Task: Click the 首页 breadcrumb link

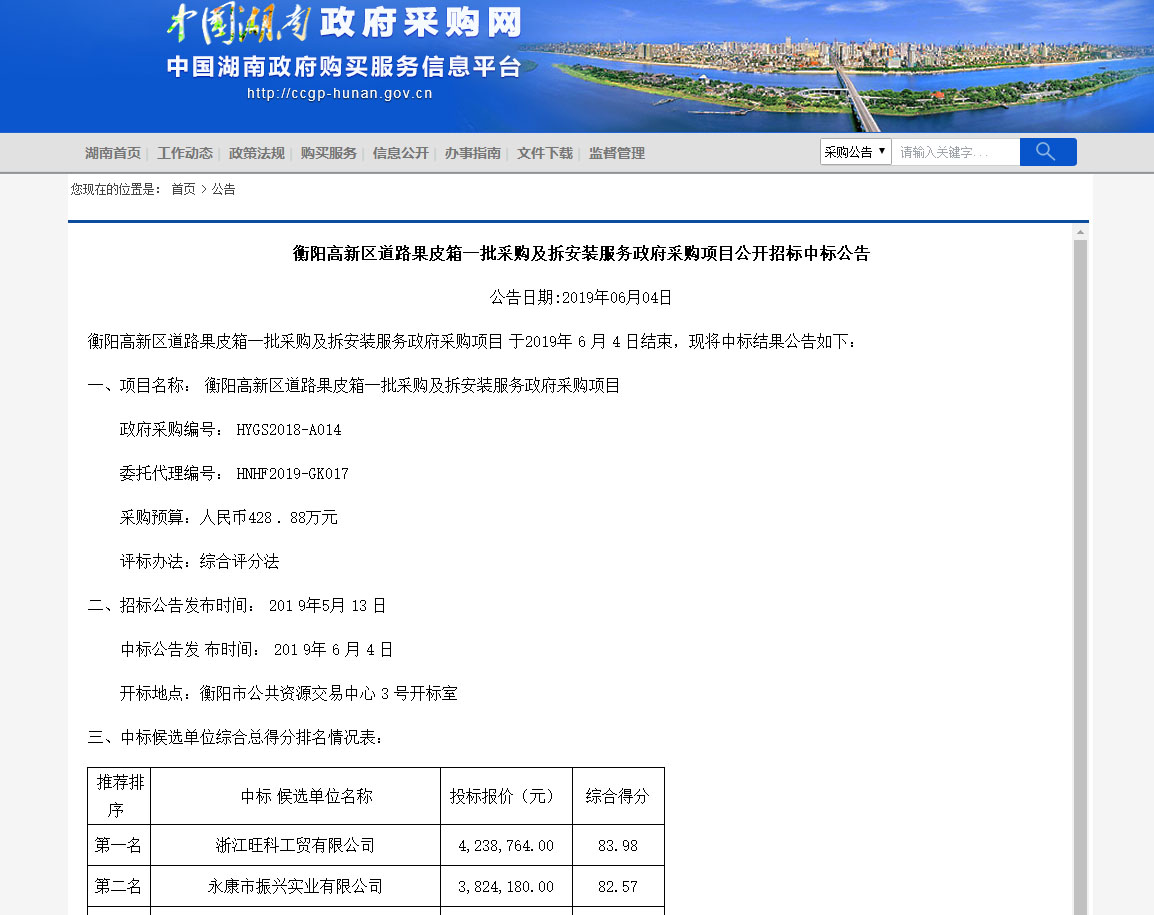Action: 183,189
